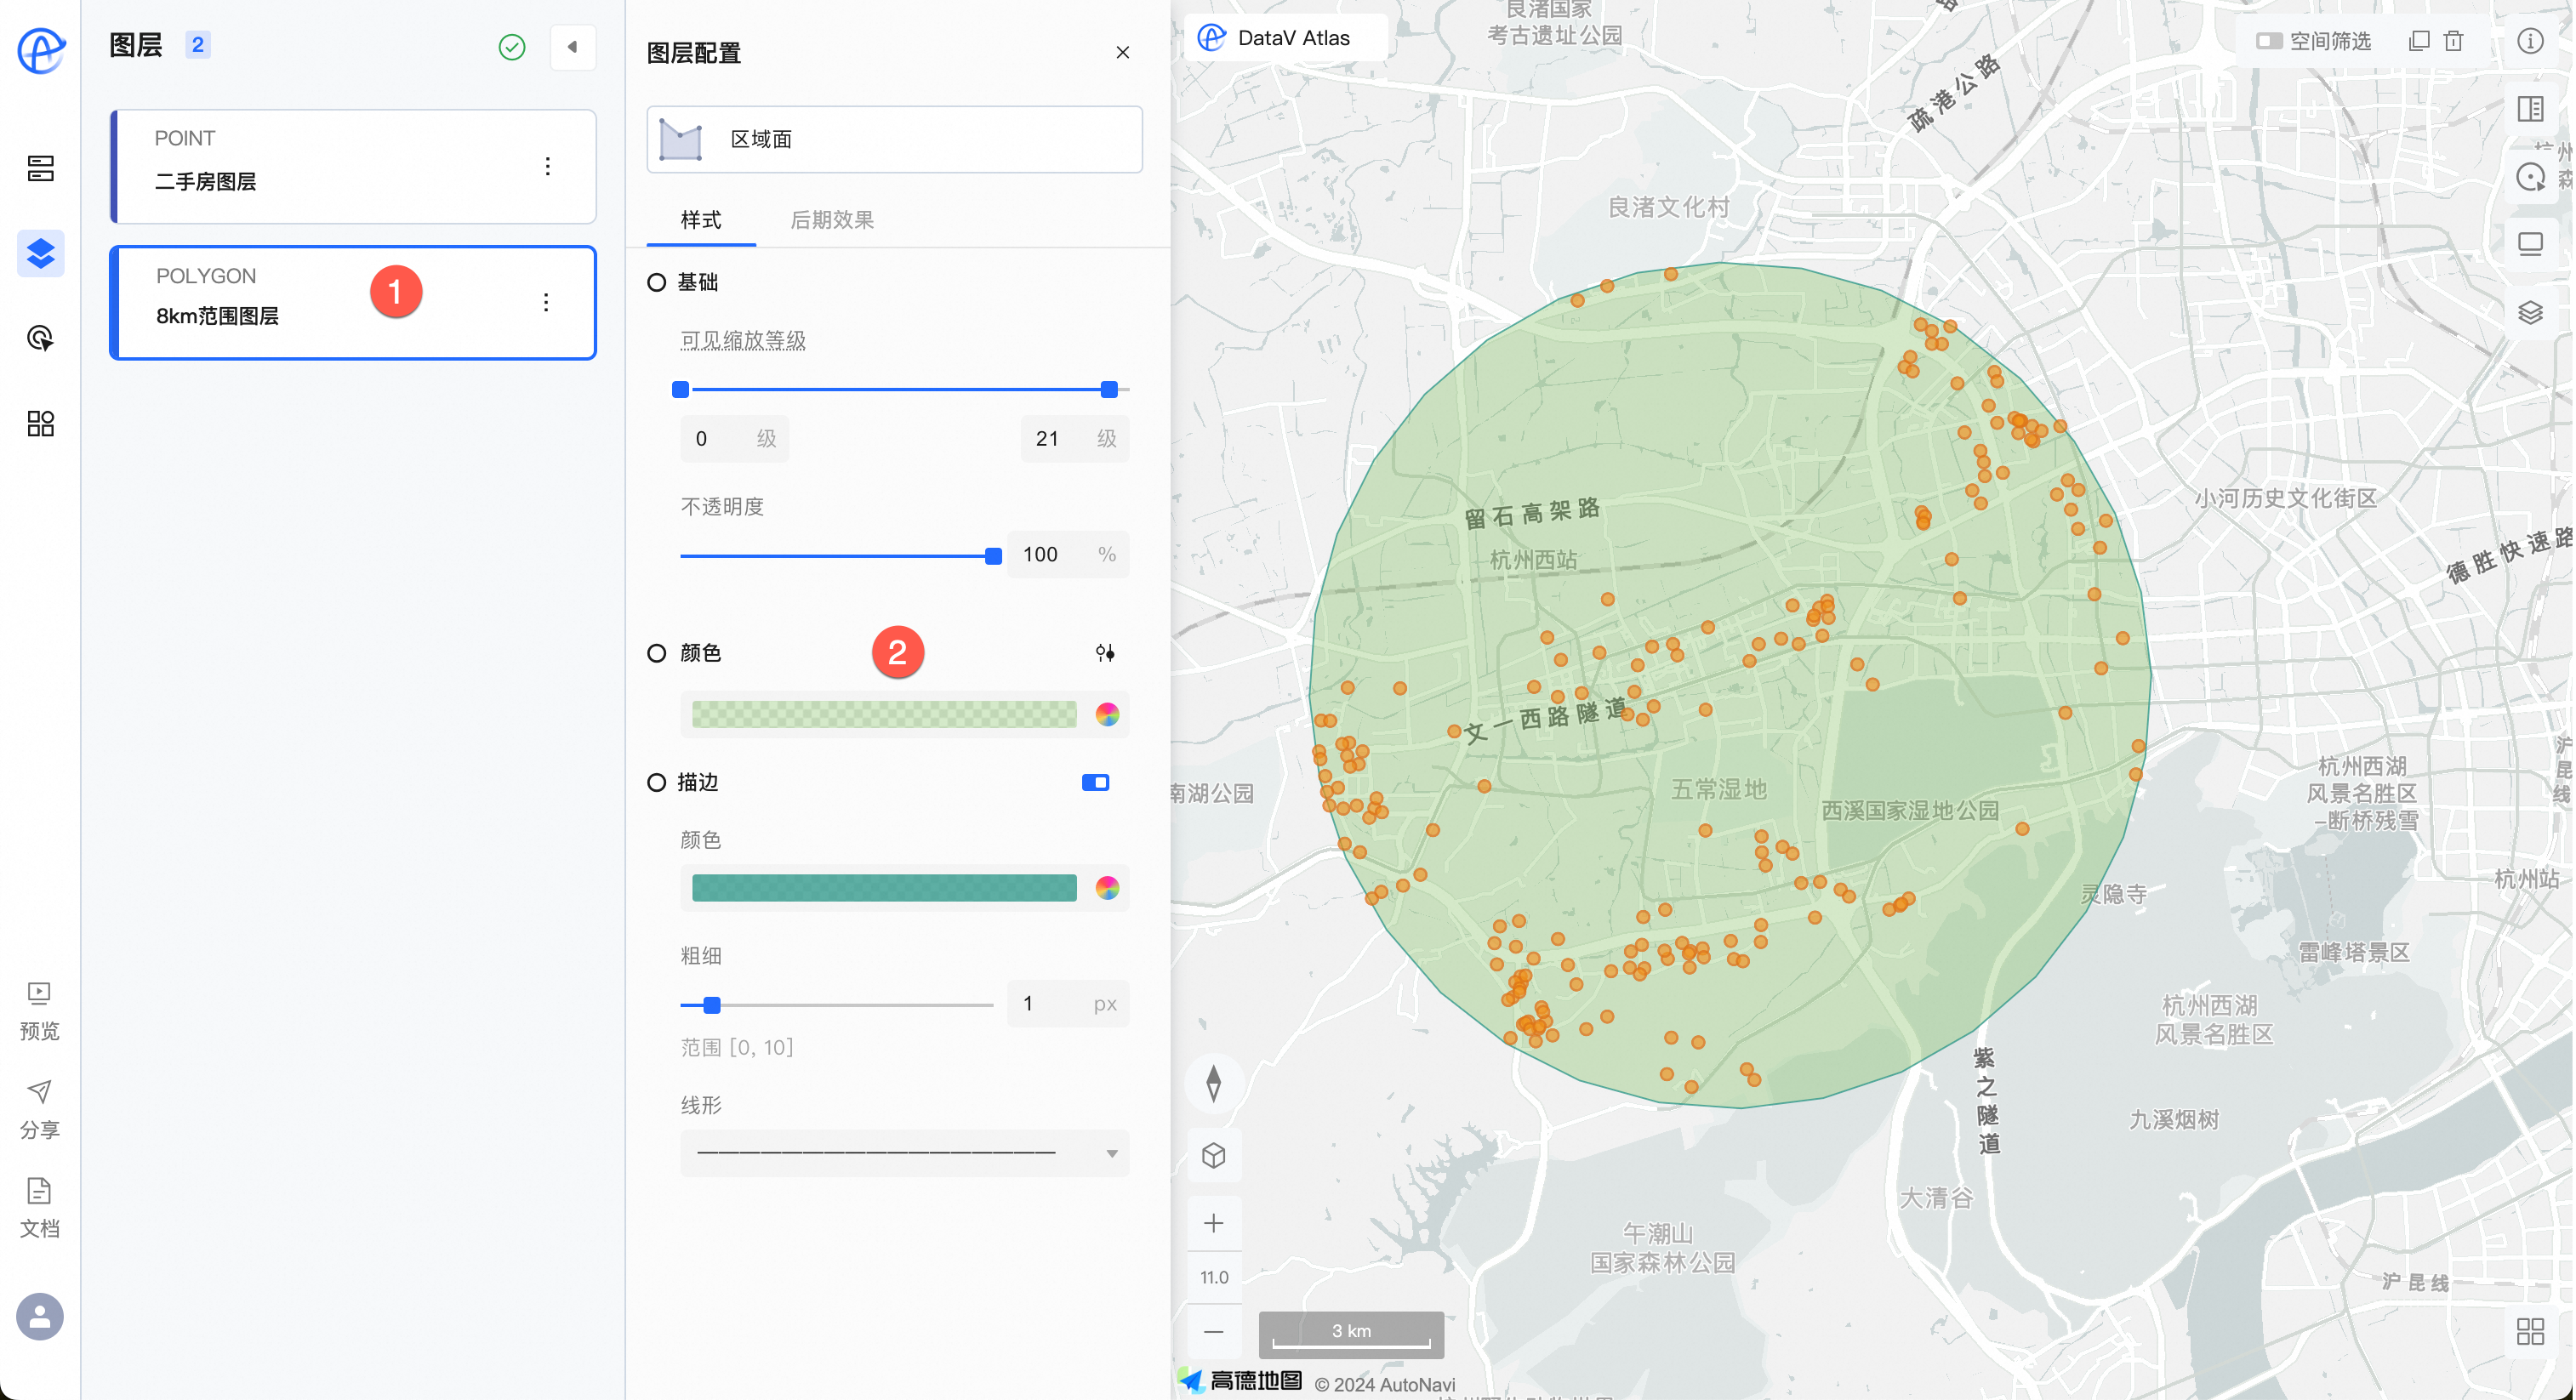Click the compass north reset button
This screenshot has height=1400, width=2576.
click(1214, 1083)
